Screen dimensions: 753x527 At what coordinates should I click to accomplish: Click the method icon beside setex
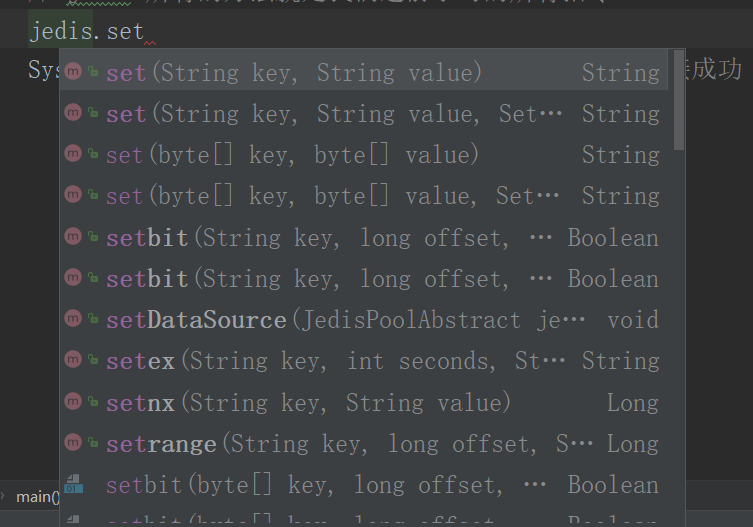(73, 361)
